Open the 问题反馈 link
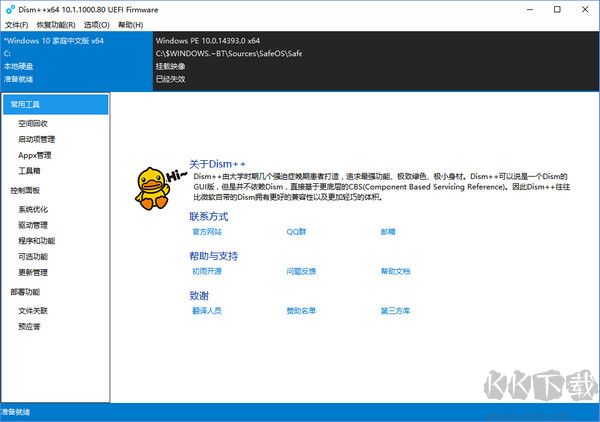The width and height of the screenshot is (600, 422). tap(301, 271)
